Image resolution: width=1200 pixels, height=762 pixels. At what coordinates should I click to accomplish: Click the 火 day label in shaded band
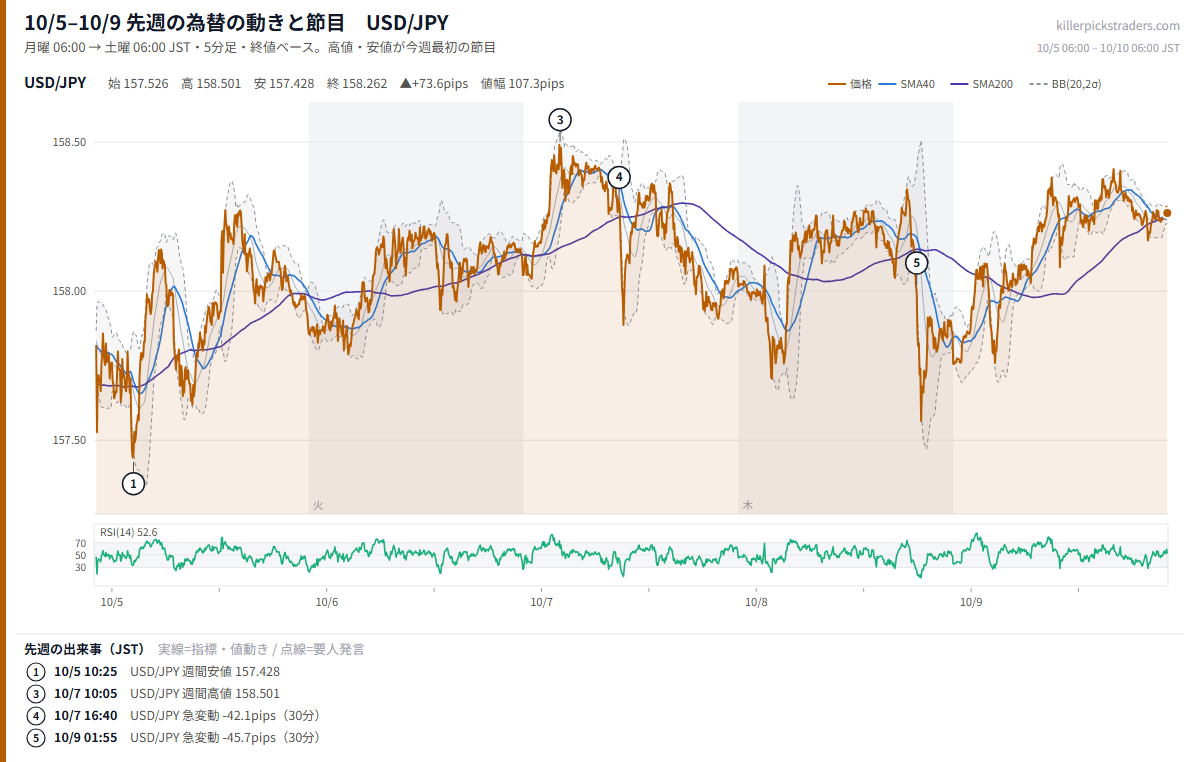[318, 506]
